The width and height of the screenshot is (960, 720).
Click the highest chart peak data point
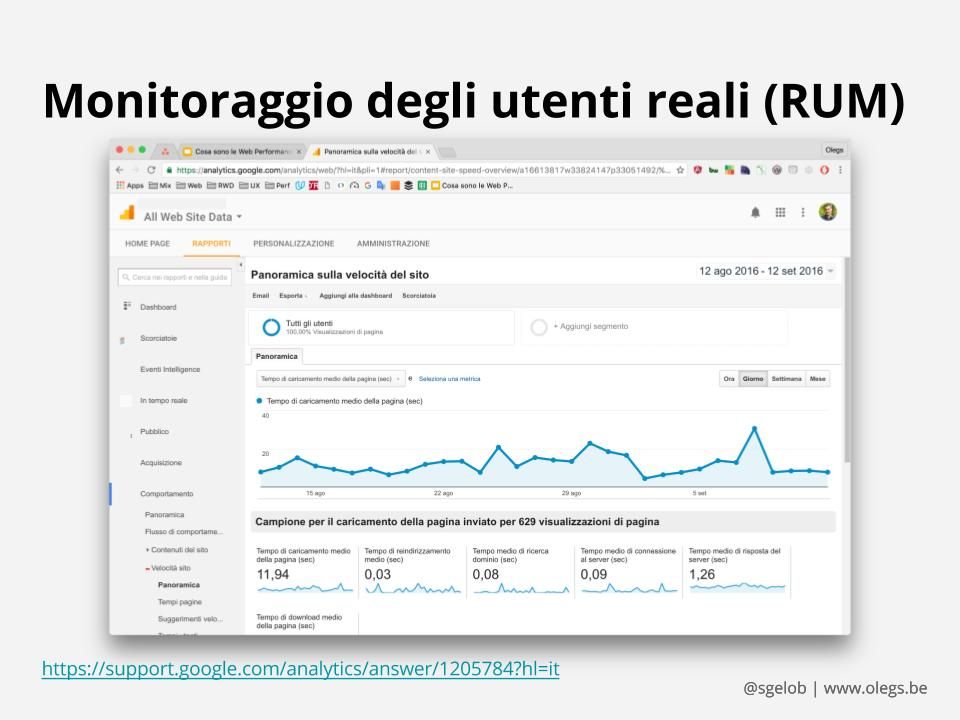754,429
